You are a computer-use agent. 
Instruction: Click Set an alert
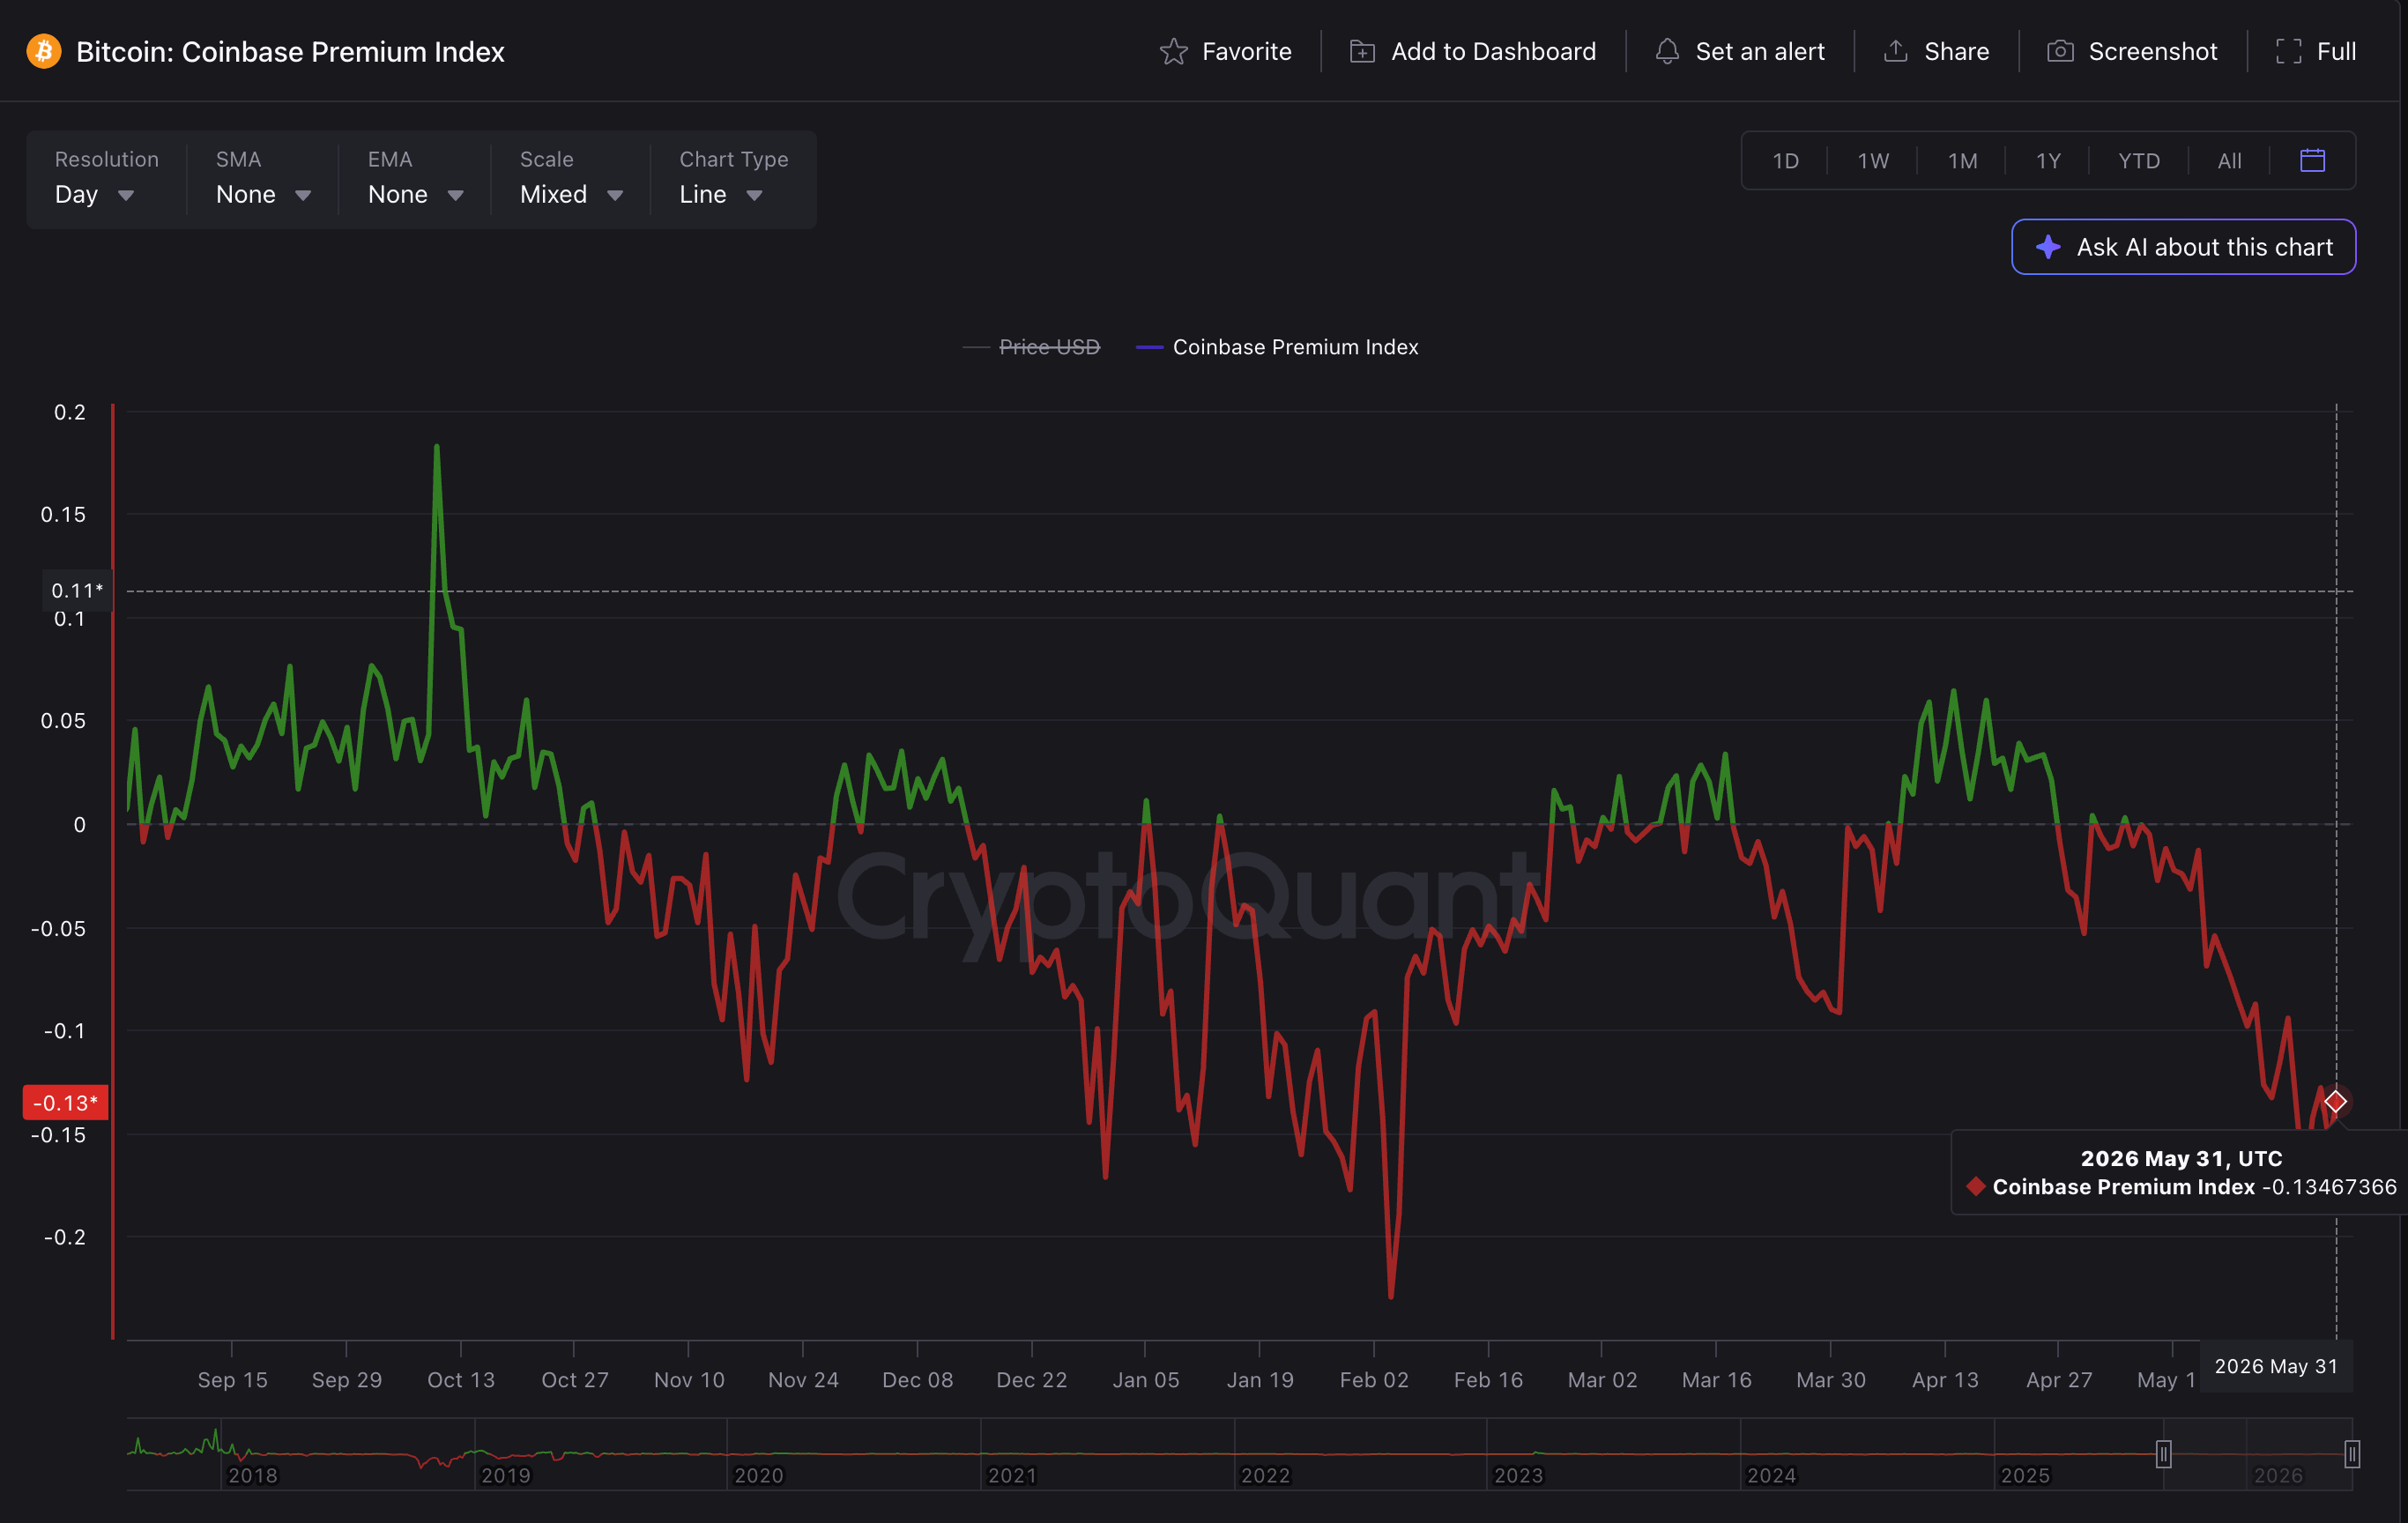click(x=1760, y=51)
